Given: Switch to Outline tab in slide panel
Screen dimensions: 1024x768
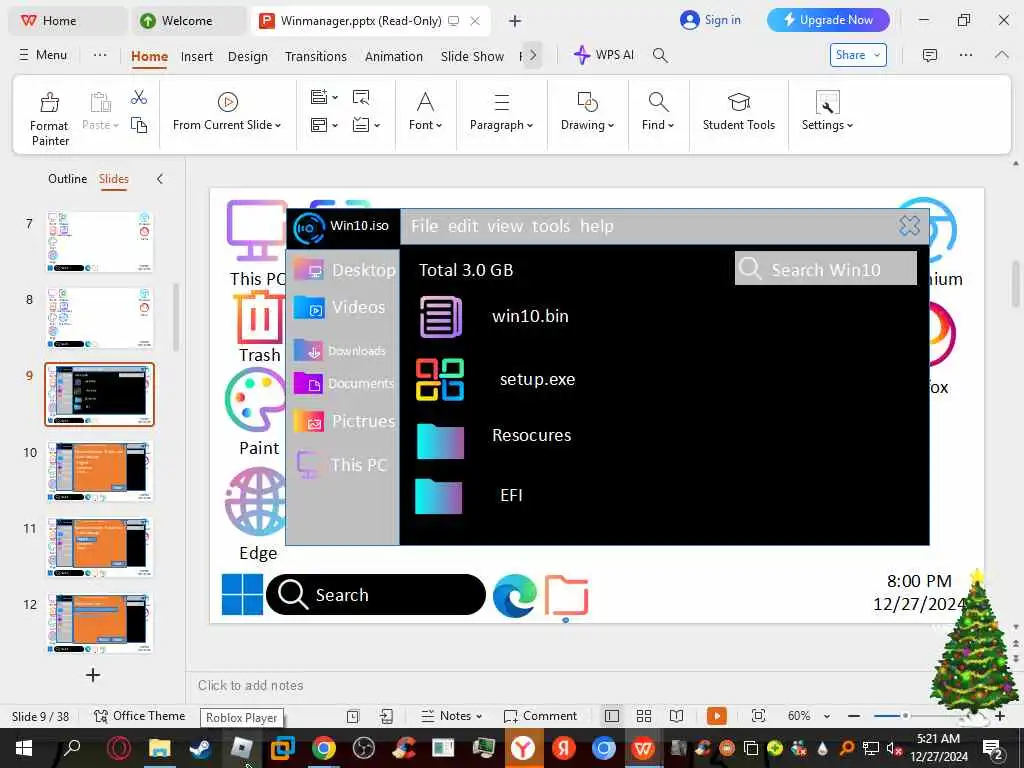Looking at the screenshot, I should tap(67, 179).
